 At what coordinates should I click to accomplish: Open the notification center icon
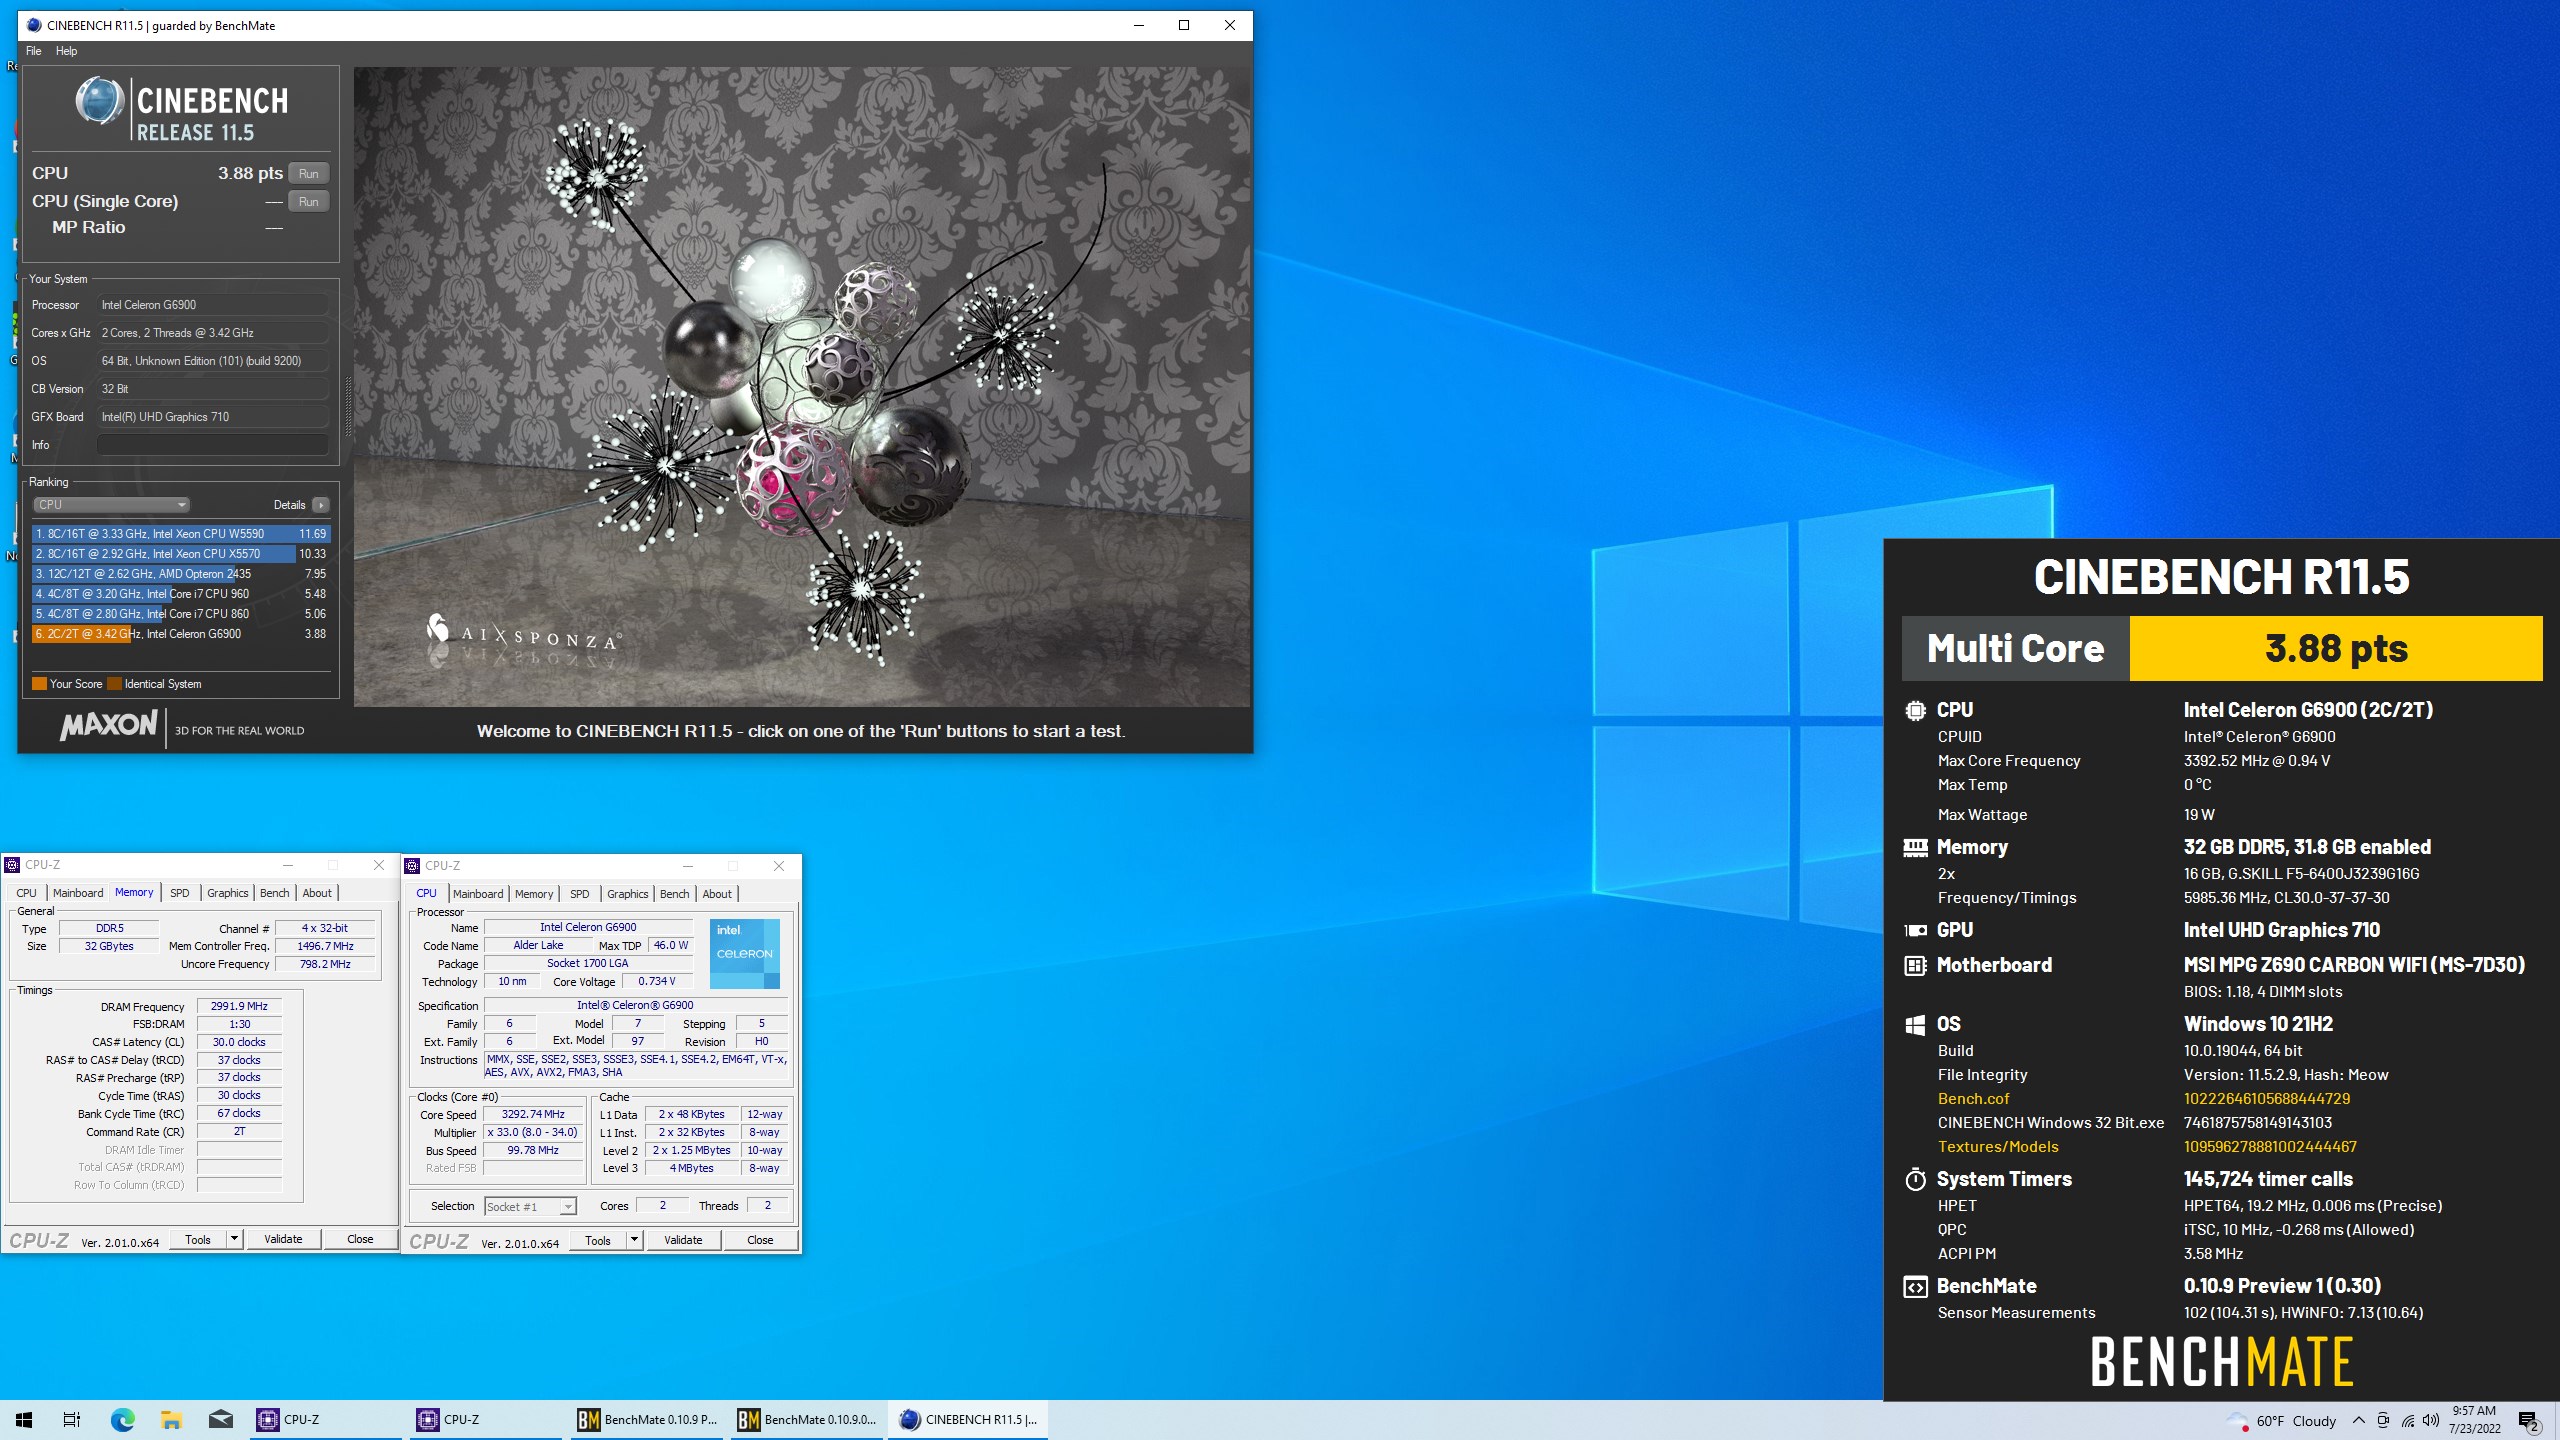click(x=2530, y=1420)
